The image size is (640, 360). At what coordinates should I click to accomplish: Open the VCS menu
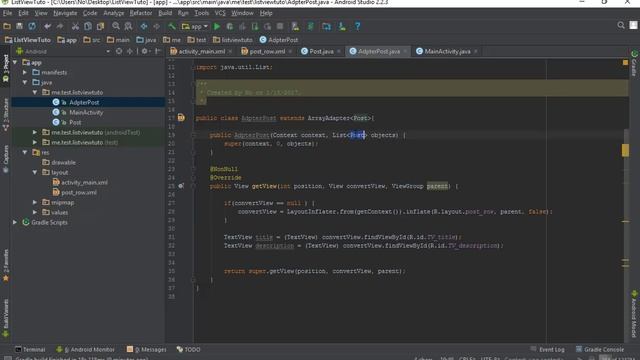[x=220, y=13]
